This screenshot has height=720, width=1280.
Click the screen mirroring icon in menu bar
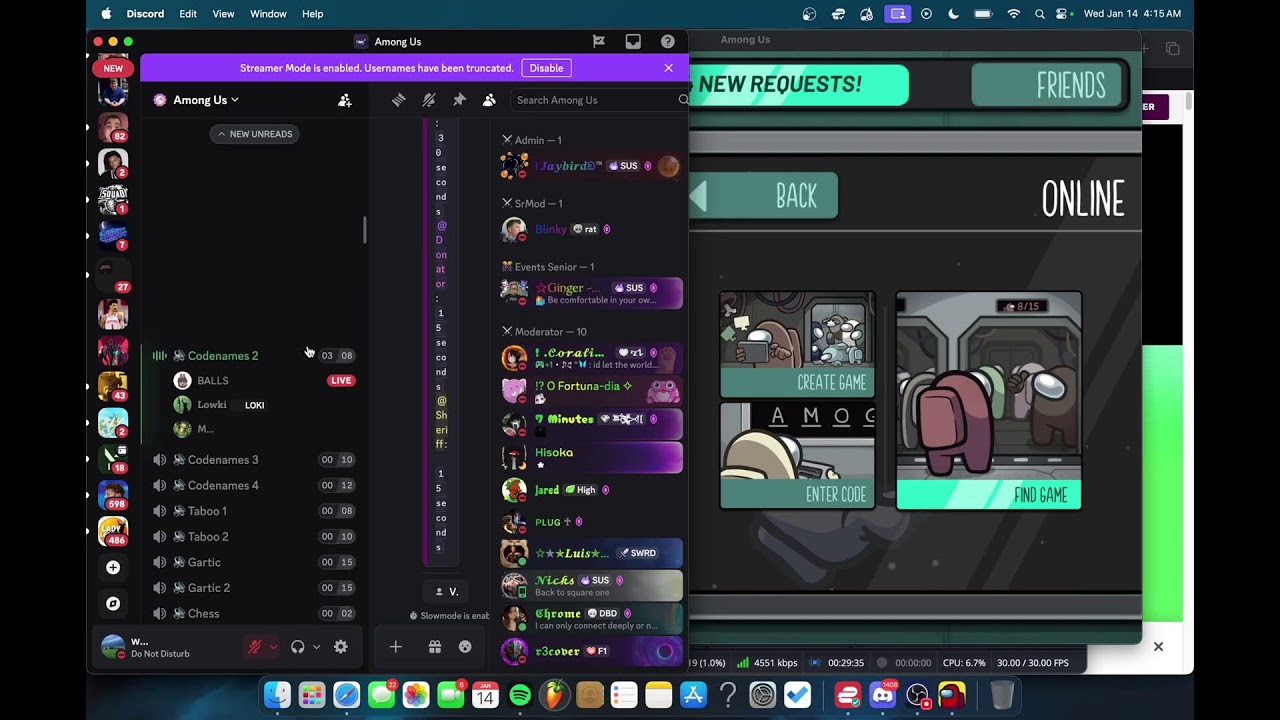tap(898, 14)
